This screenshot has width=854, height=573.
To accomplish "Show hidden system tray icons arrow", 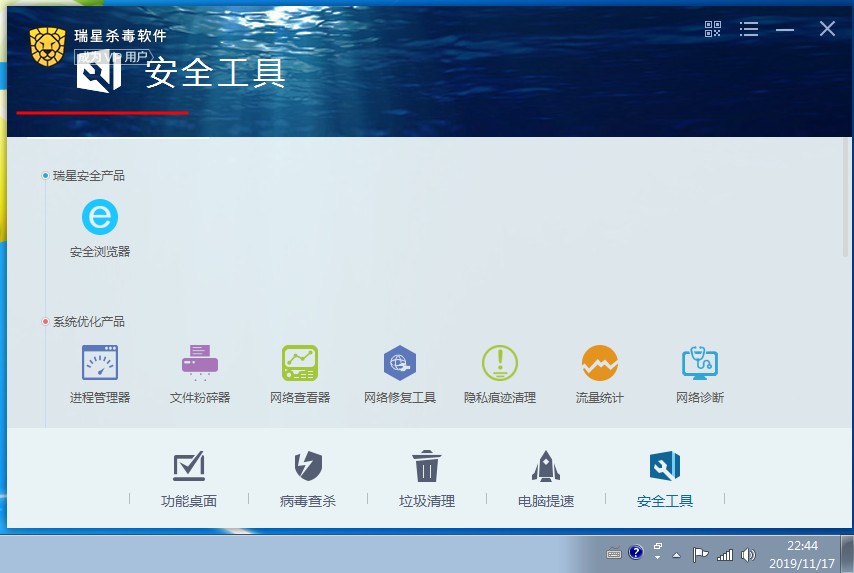I will coord(676,555).
